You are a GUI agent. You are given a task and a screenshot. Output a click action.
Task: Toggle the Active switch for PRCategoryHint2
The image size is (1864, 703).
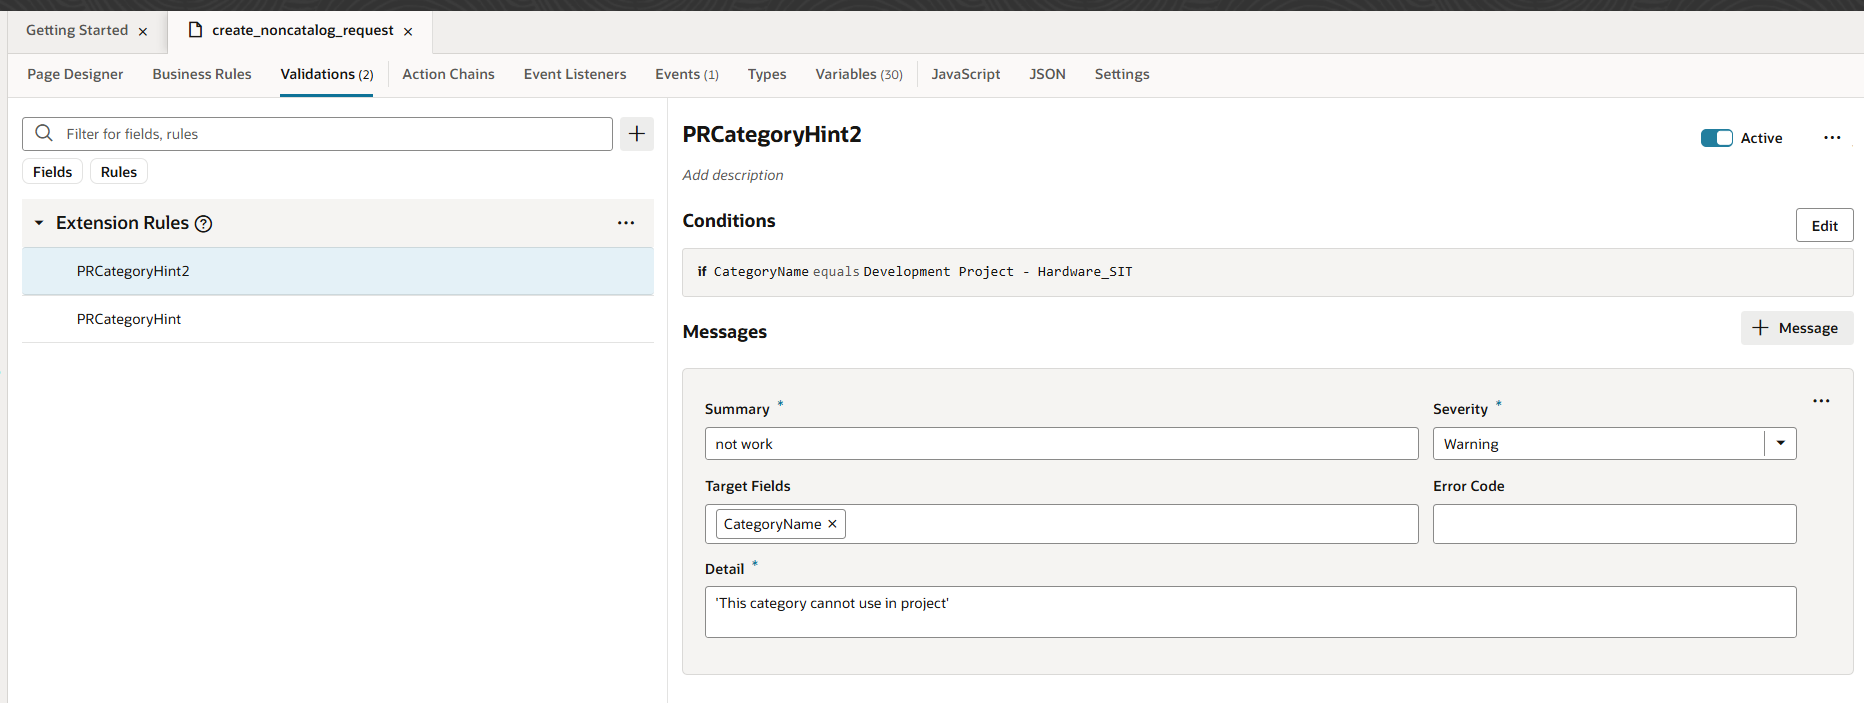(1717, 138)
